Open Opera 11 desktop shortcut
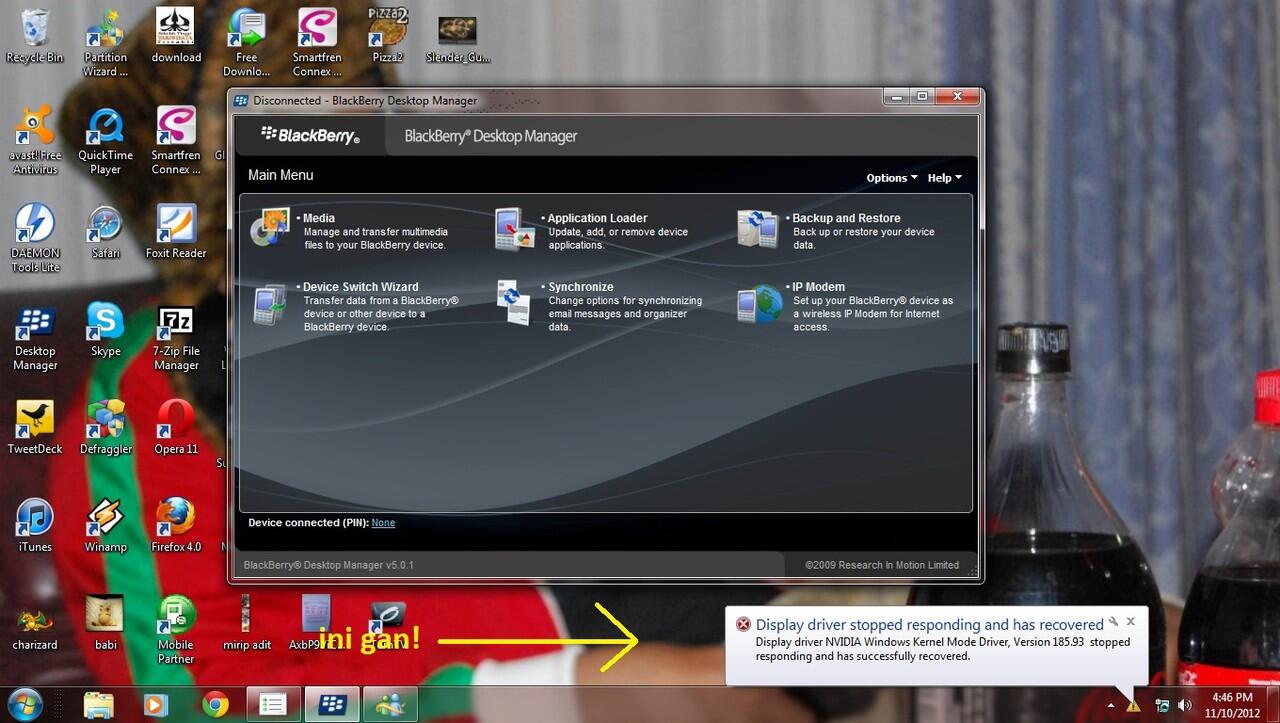 [x=176, y=428]
